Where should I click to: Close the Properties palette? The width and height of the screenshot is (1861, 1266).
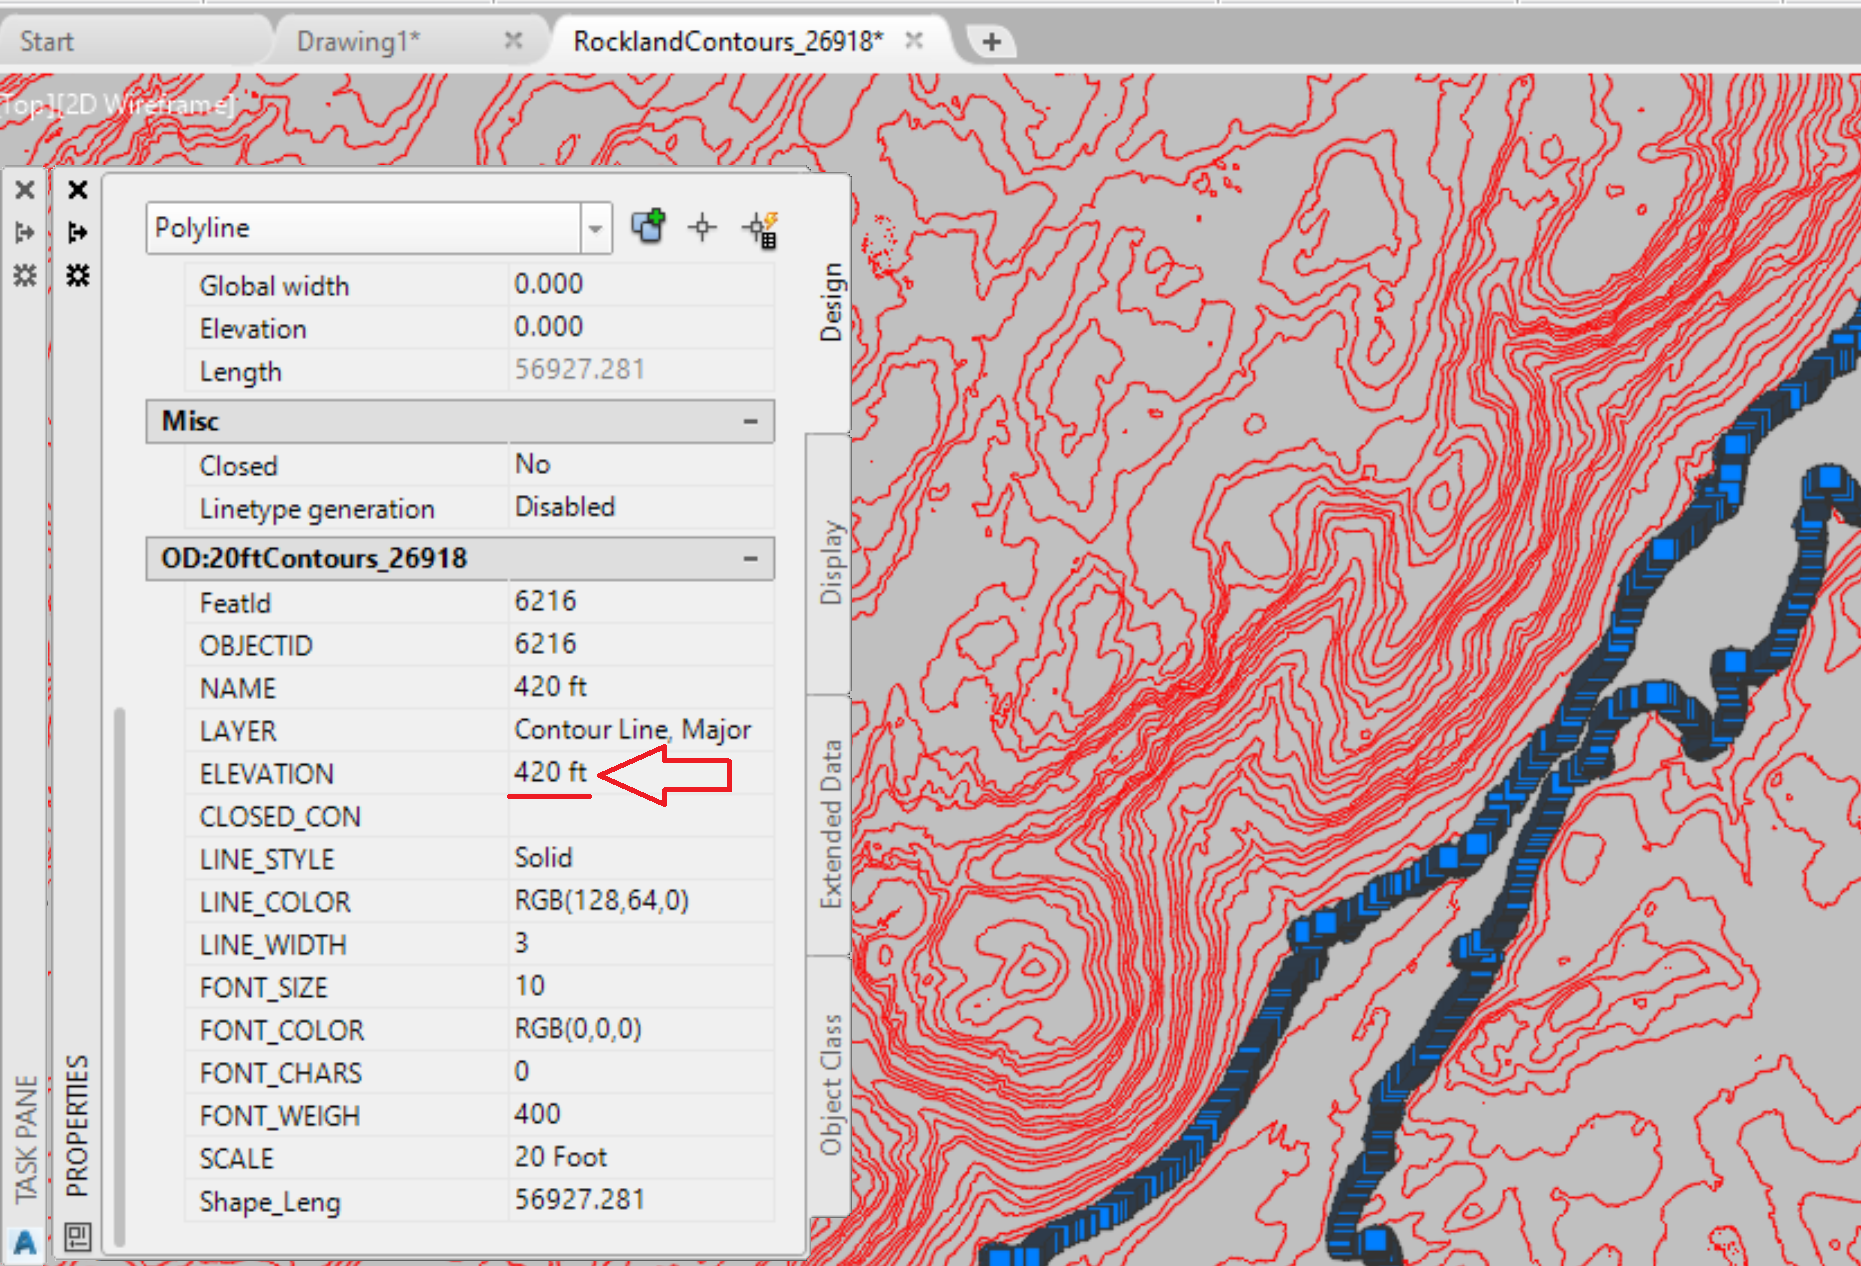pyautogui.click(x=78, y=190)
